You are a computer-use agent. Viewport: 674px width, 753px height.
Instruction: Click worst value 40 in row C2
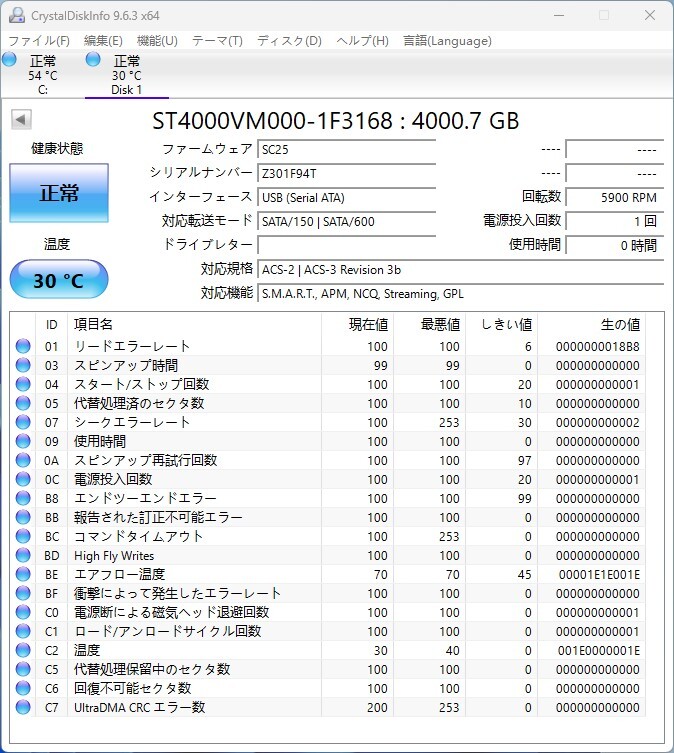(453, 650)
